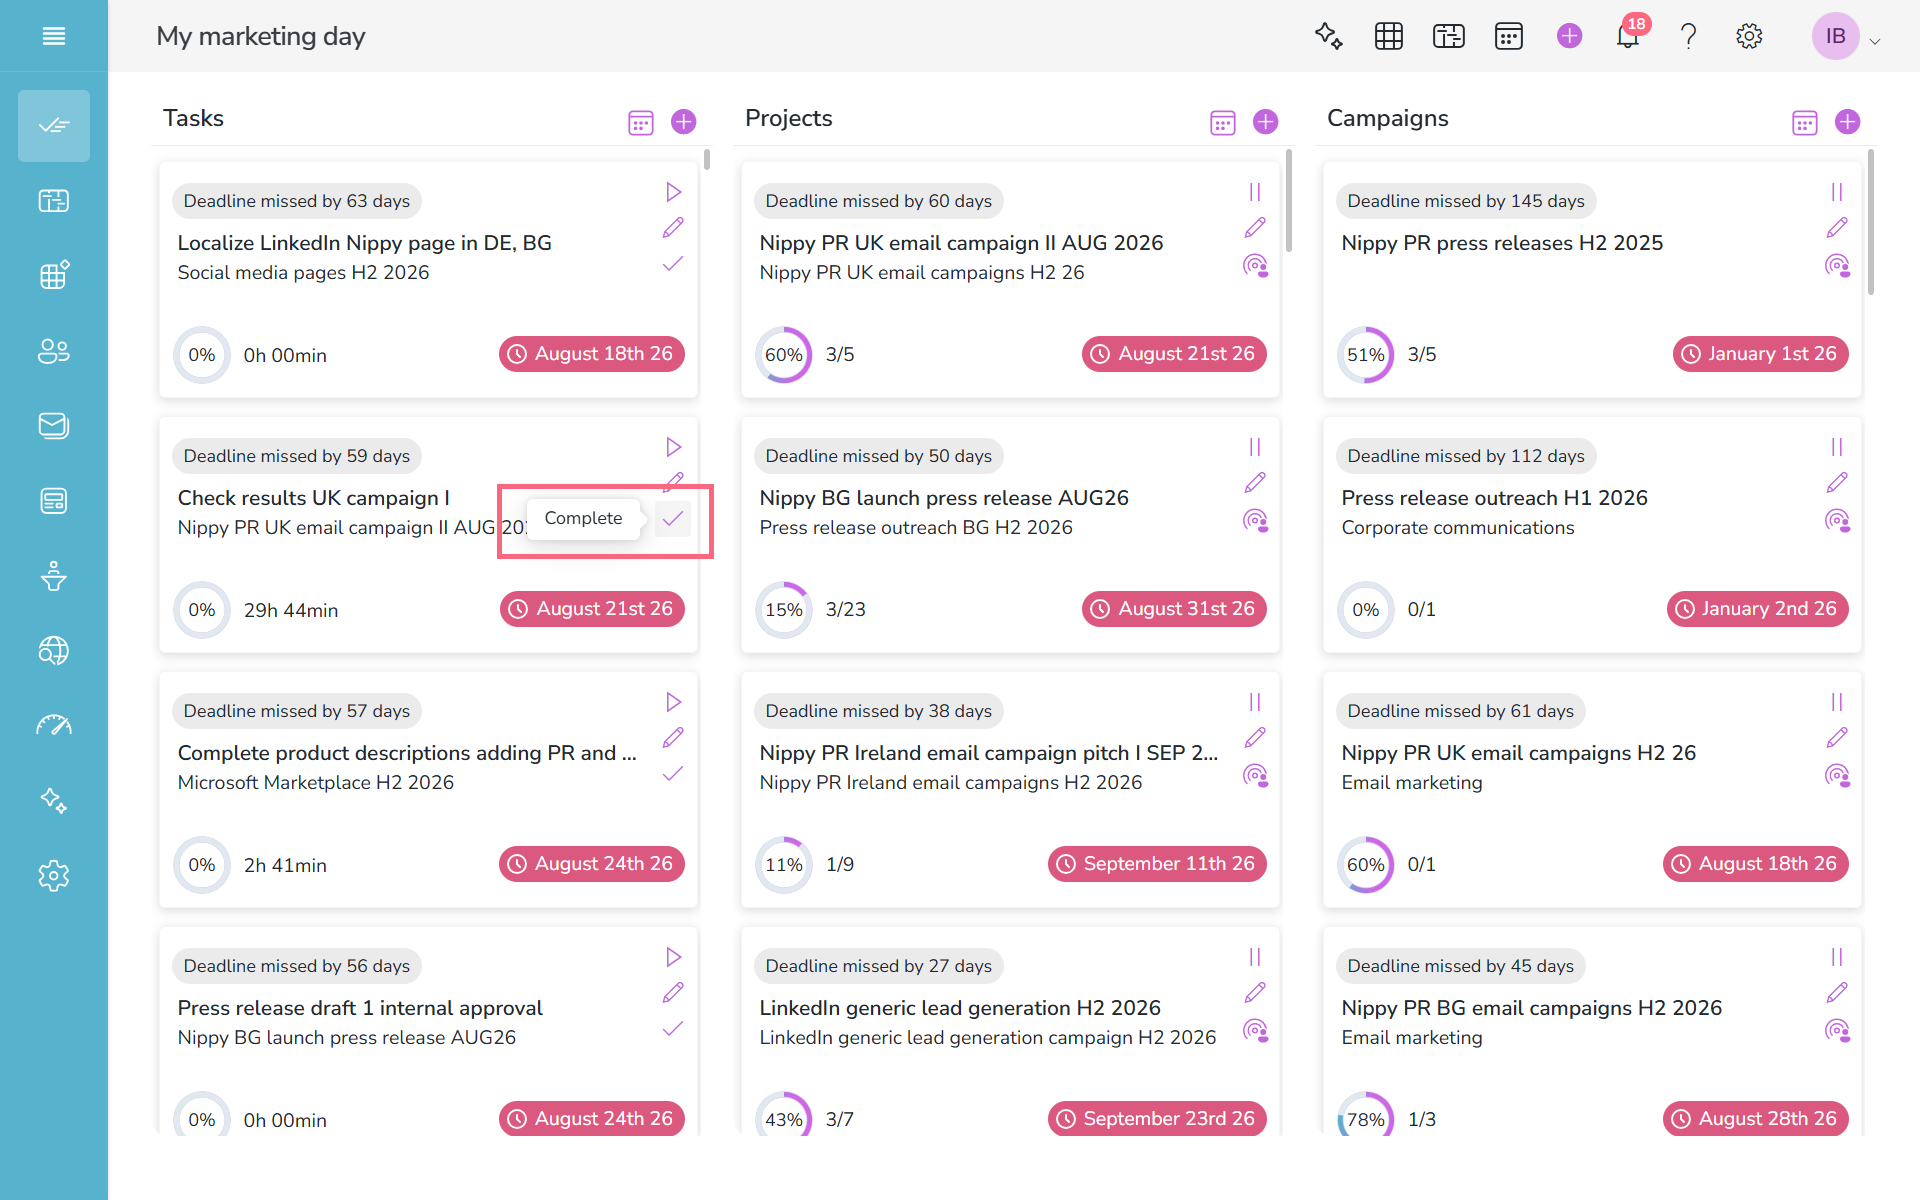The image size is (1920, 1200).
Task: Open the grid view icon in top bar
Action: [x=1389, y=36]
